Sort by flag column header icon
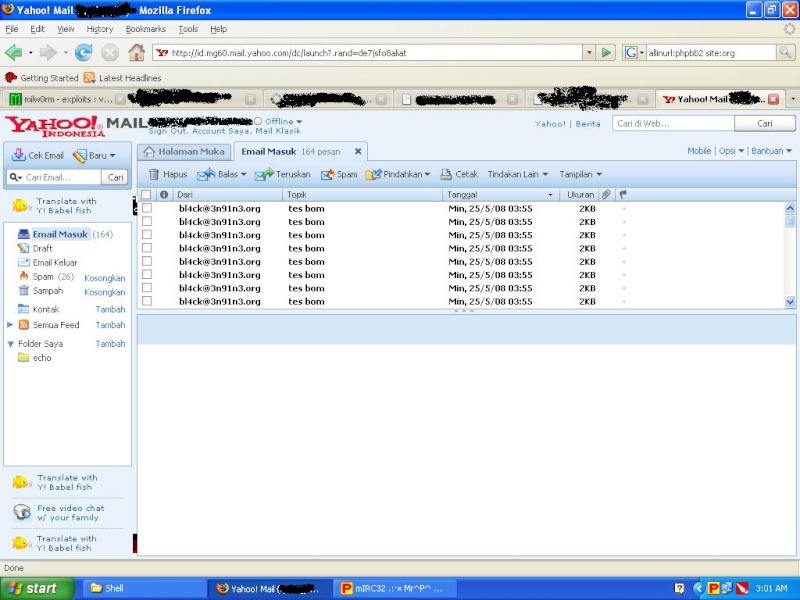The height and width of the screenshot is (600, 800). (x=623, y=194)
